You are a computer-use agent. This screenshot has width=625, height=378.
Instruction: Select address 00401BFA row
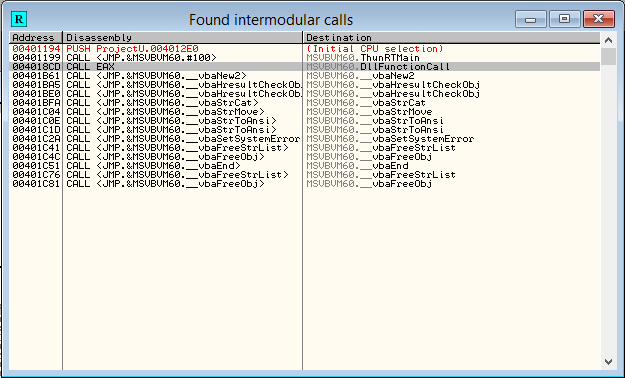coord(36,102)
